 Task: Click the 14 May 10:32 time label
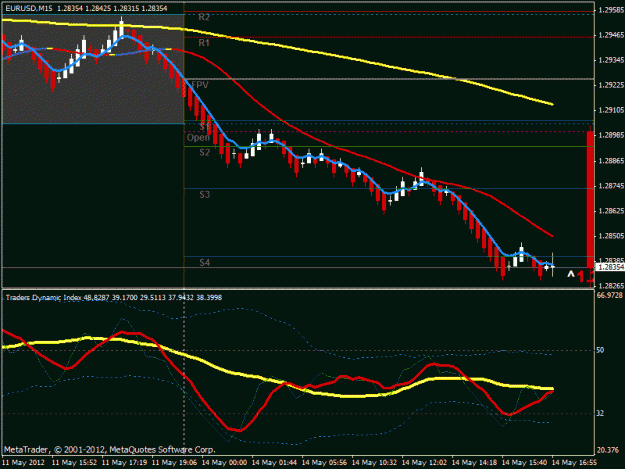pos(375,463)
